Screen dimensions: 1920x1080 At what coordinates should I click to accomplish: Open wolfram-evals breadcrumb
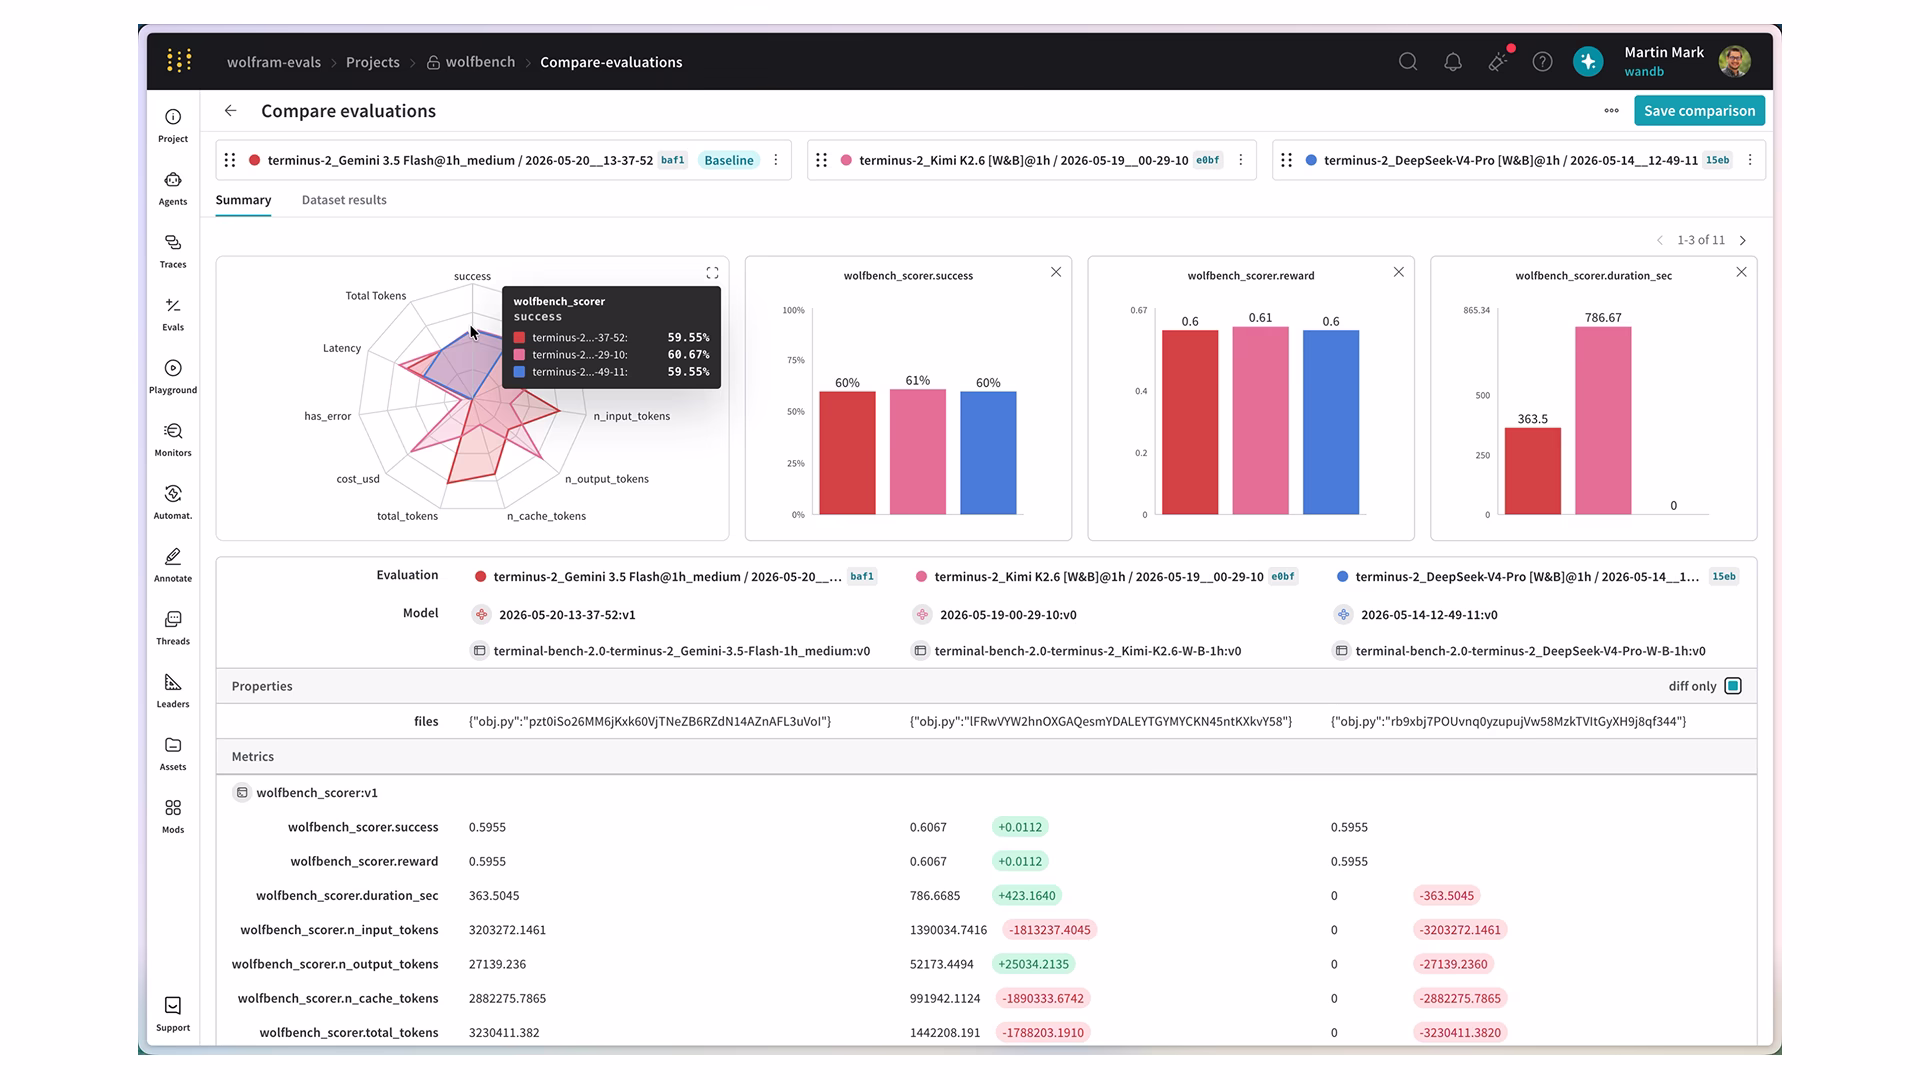[x=274, y=62]
